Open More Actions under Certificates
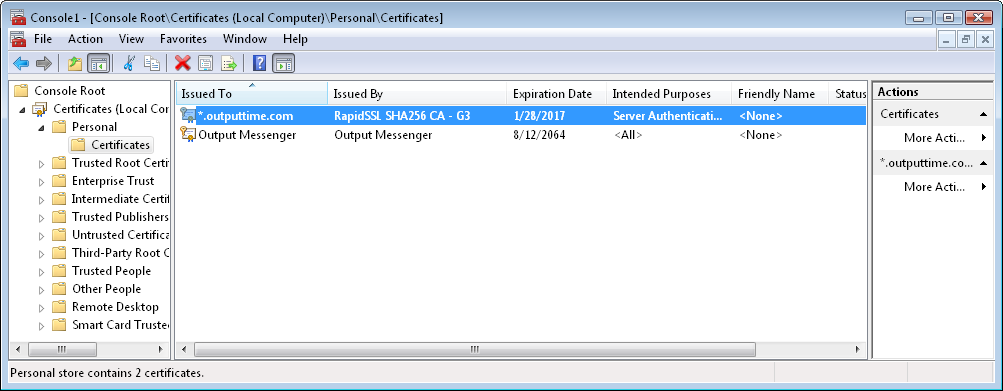Image resolution: width=1003 pixels, height=391 pixels. [934, 138]
